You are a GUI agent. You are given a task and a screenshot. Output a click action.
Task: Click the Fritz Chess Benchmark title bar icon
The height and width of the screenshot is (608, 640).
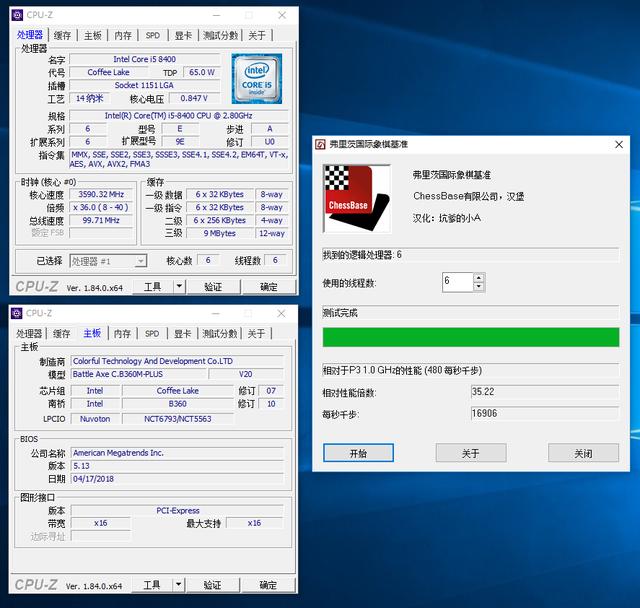[x=320, y=144]
